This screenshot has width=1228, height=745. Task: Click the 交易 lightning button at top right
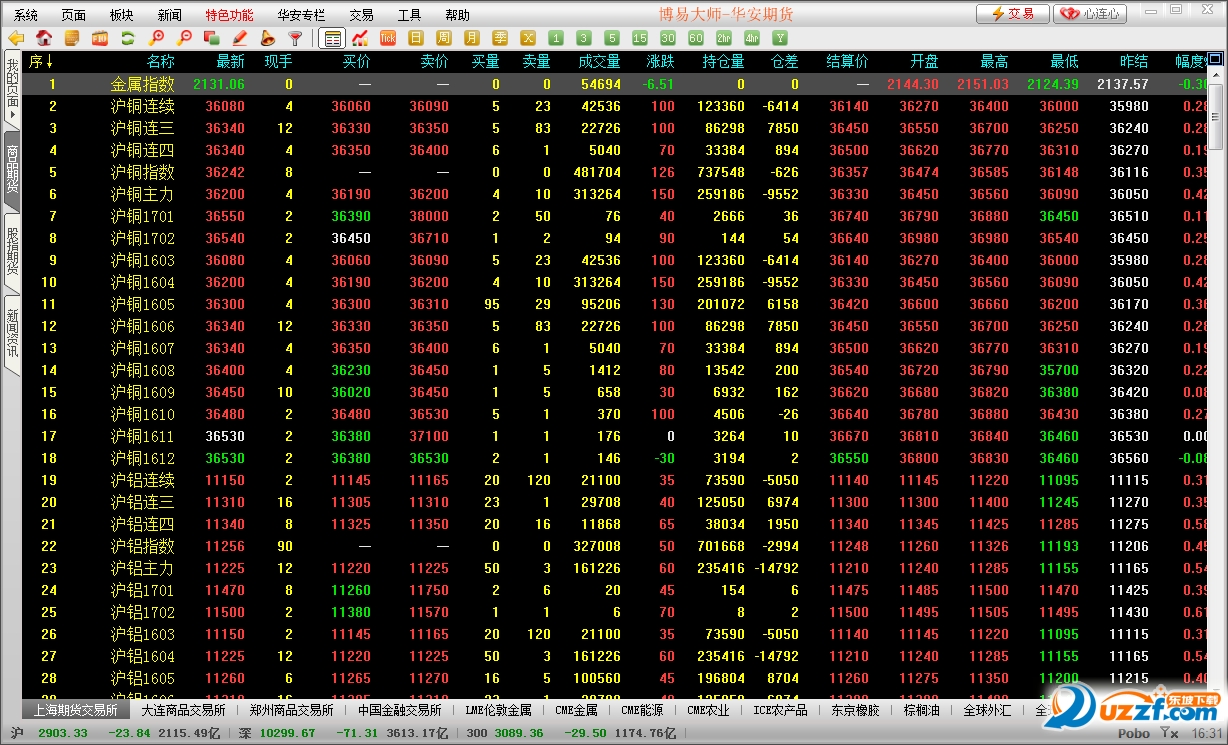point(1013,14)
